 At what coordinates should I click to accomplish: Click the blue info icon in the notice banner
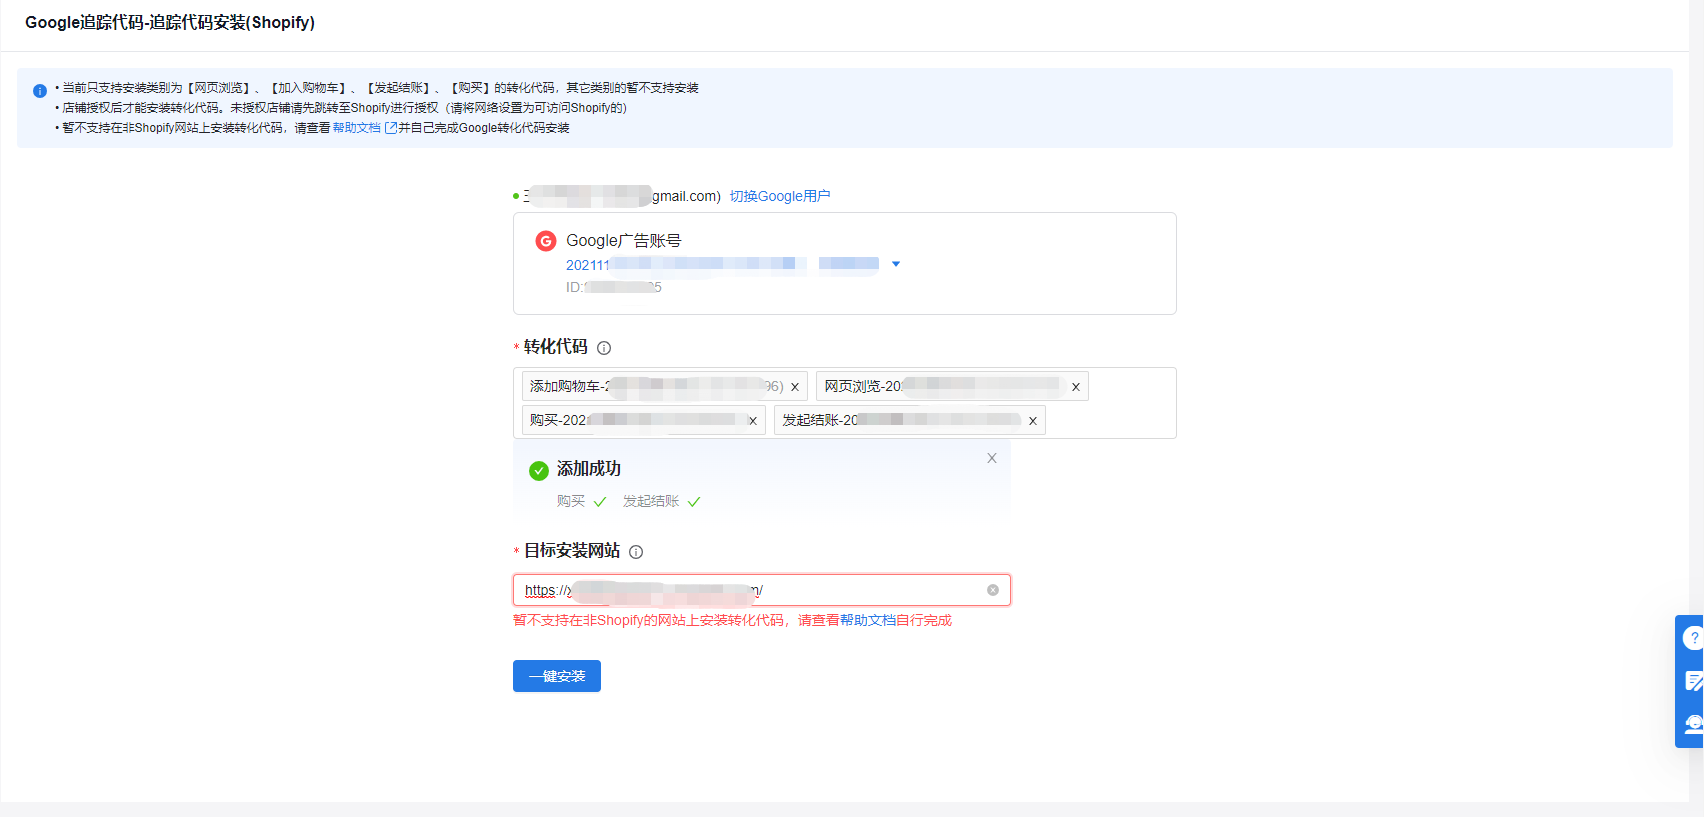point(40,91)
